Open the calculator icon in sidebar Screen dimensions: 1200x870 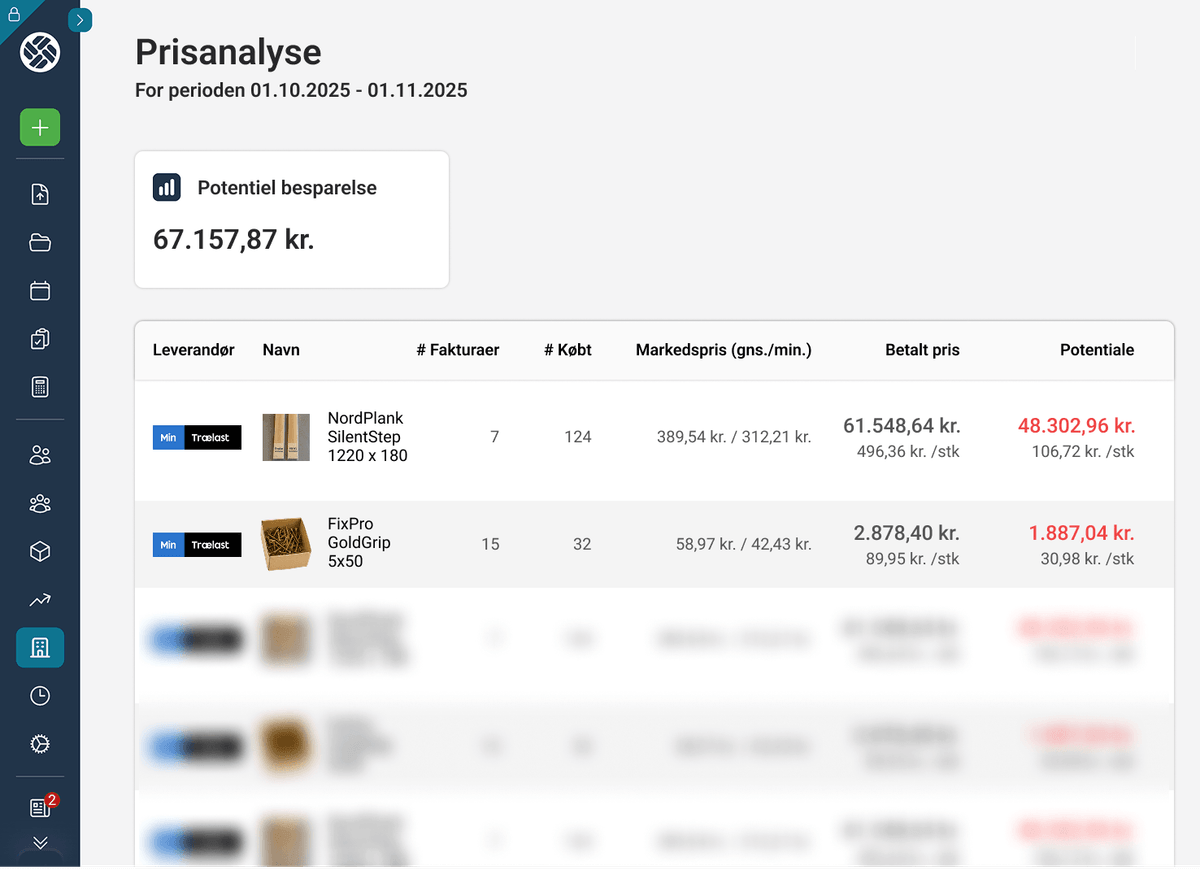point(40,387)
